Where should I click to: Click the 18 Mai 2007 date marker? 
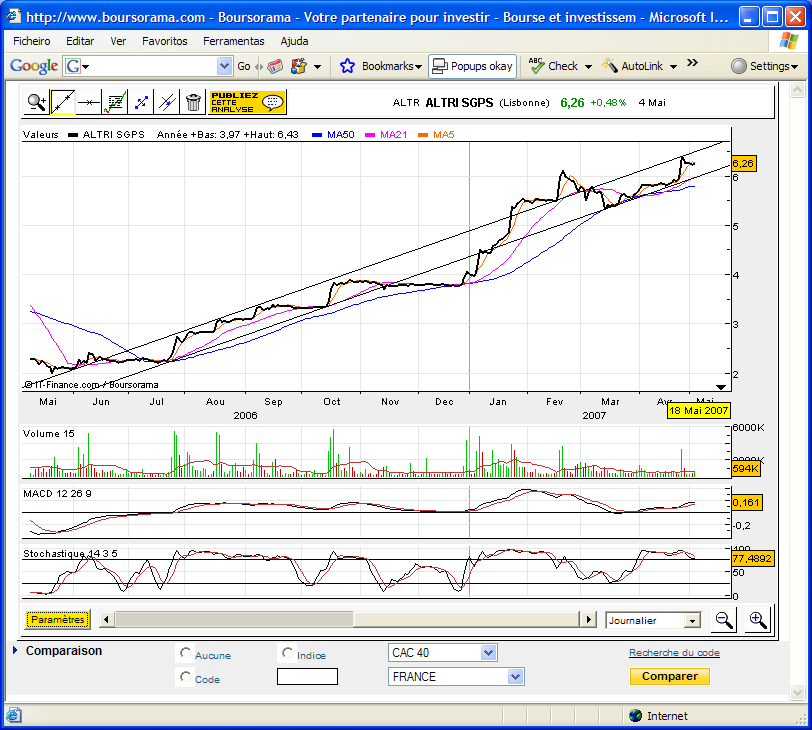699,411
